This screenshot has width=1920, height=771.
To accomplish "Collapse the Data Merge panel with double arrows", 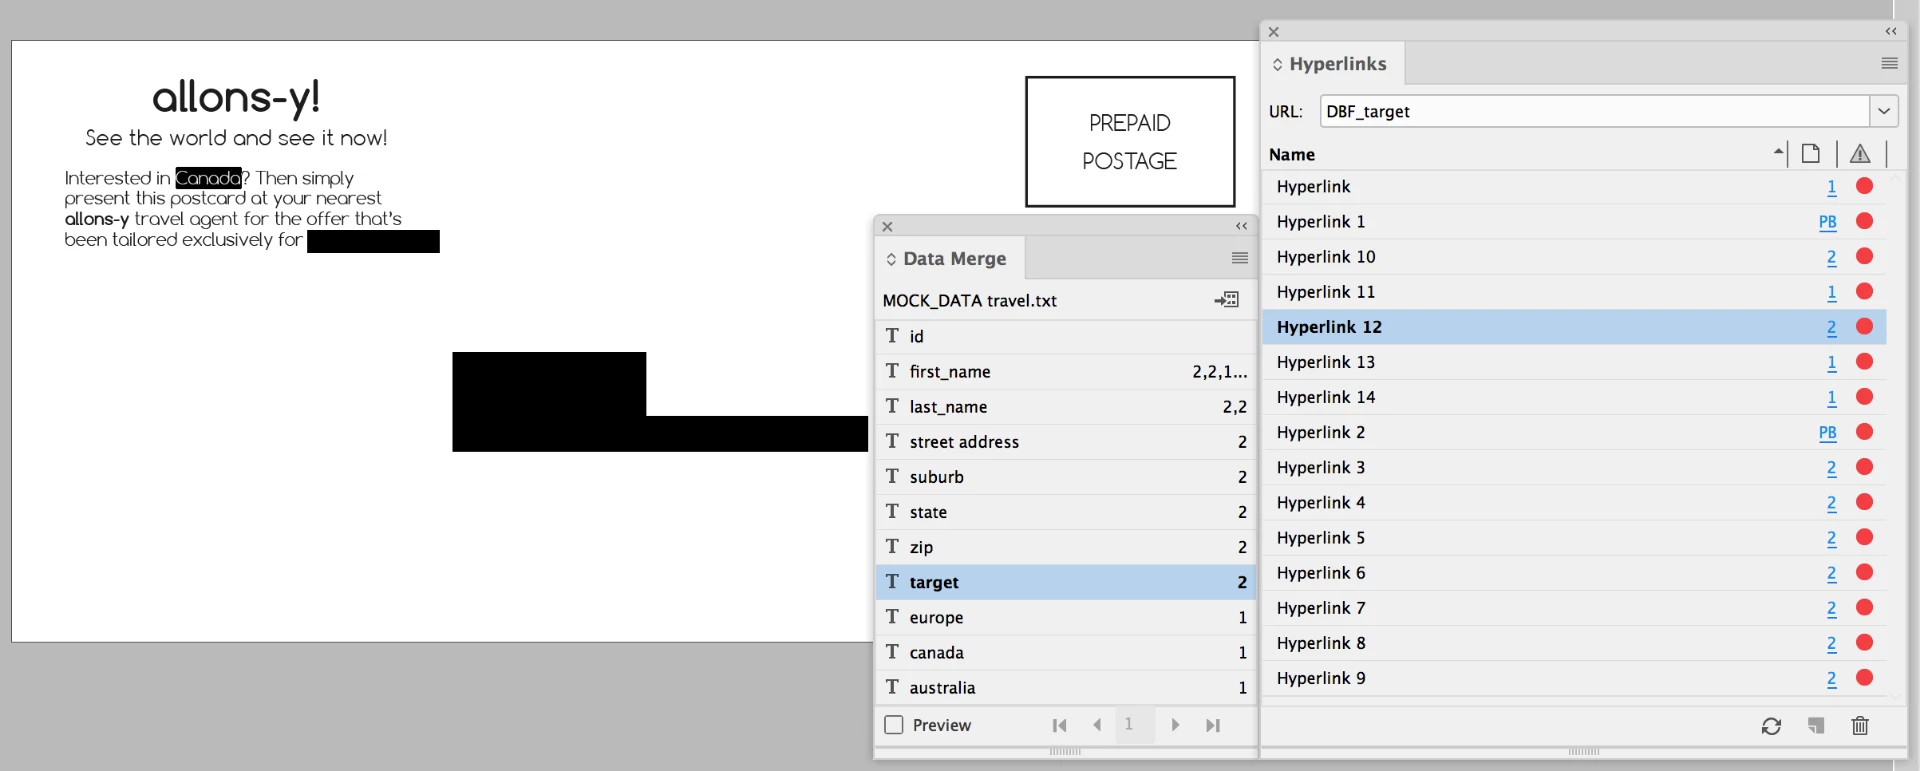I will coord(1241,226).
